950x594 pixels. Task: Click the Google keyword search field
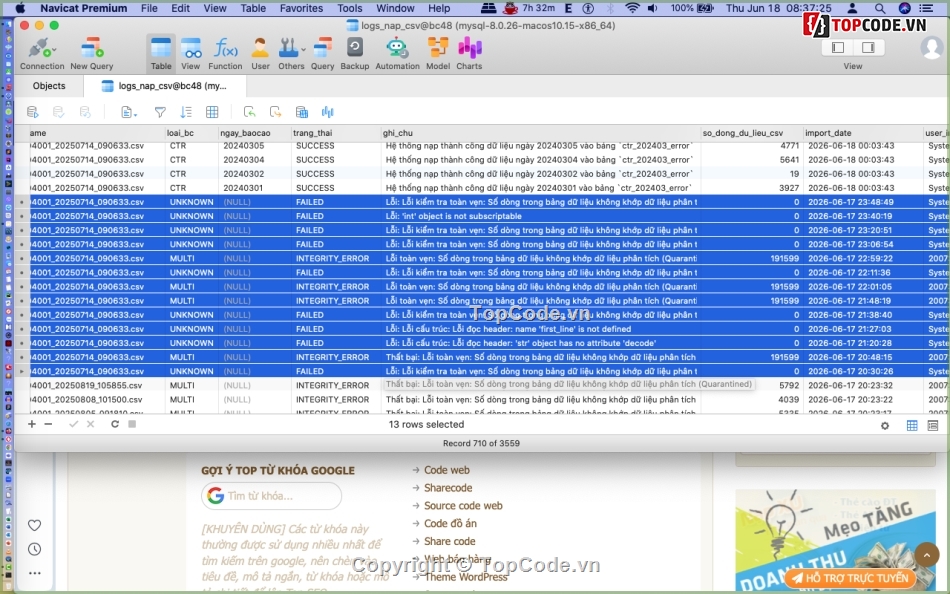(271, 496)
